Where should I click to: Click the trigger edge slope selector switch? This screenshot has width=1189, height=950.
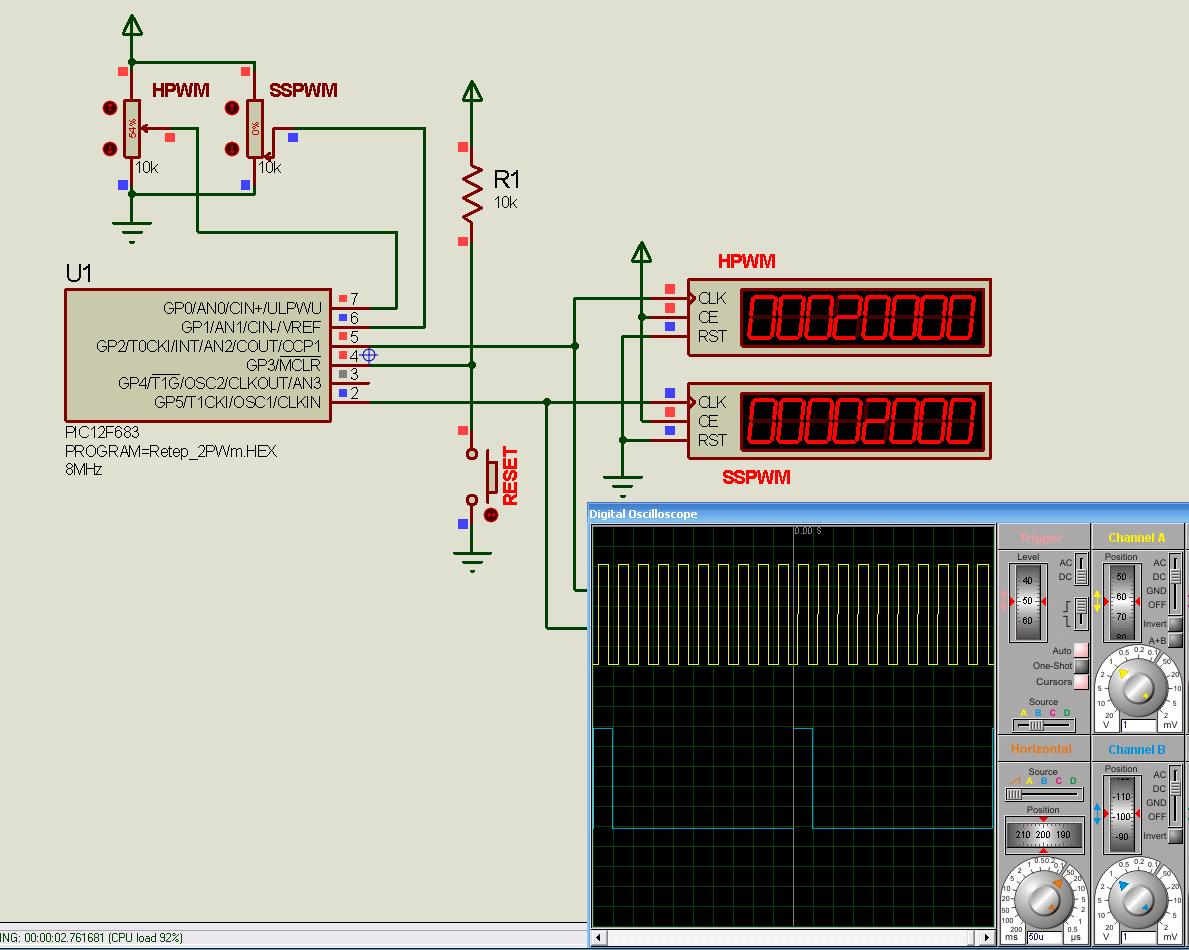(x=1081, y=605)
